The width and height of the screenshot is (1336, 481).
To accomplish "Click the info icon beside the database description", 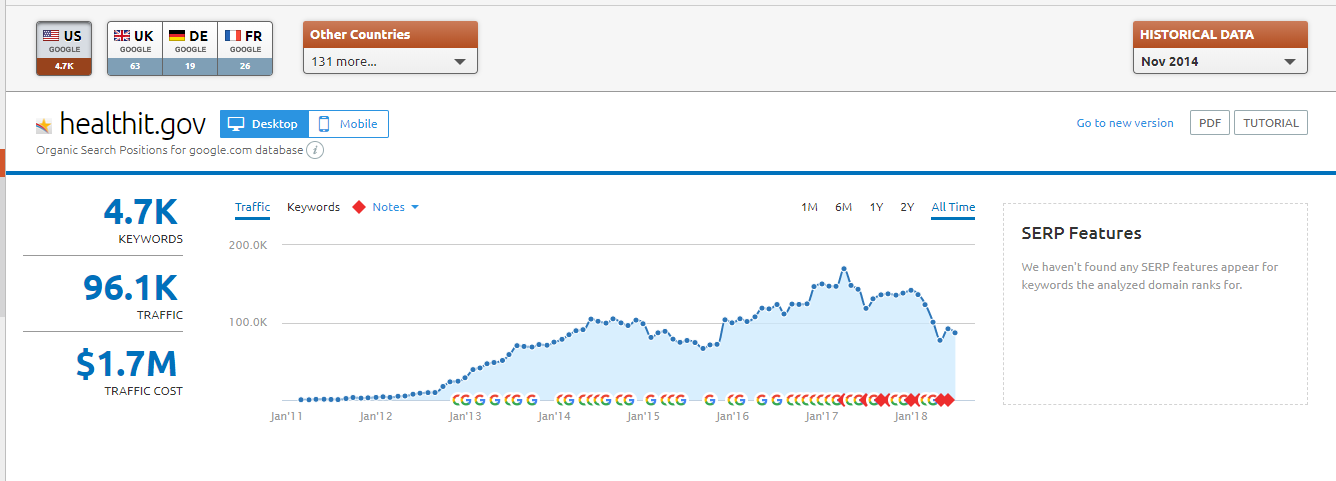I will 314,150.
